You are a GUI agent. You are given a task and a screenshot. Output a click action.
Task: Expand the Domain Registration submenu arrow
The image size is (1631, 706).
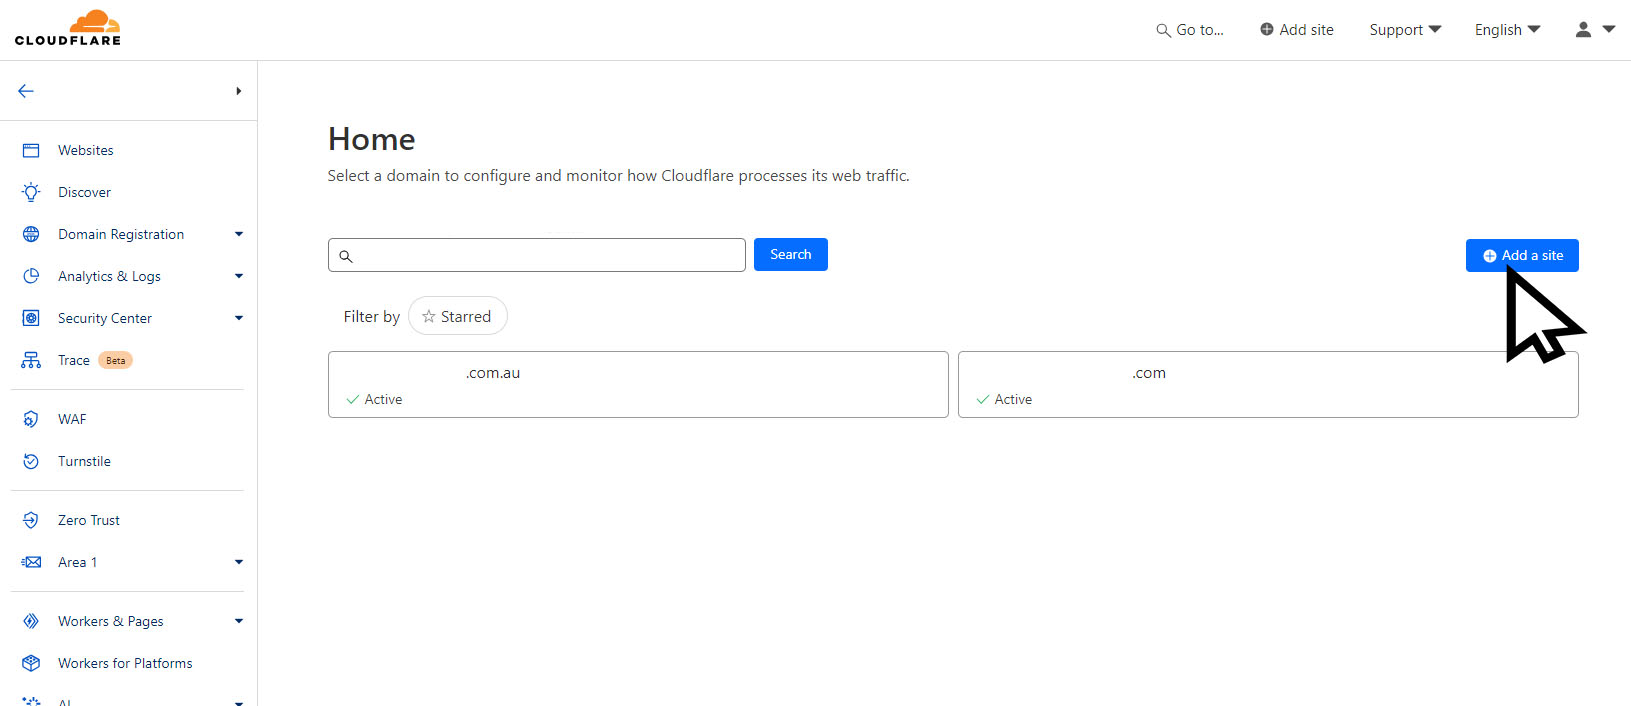click(x=239, y=234)
